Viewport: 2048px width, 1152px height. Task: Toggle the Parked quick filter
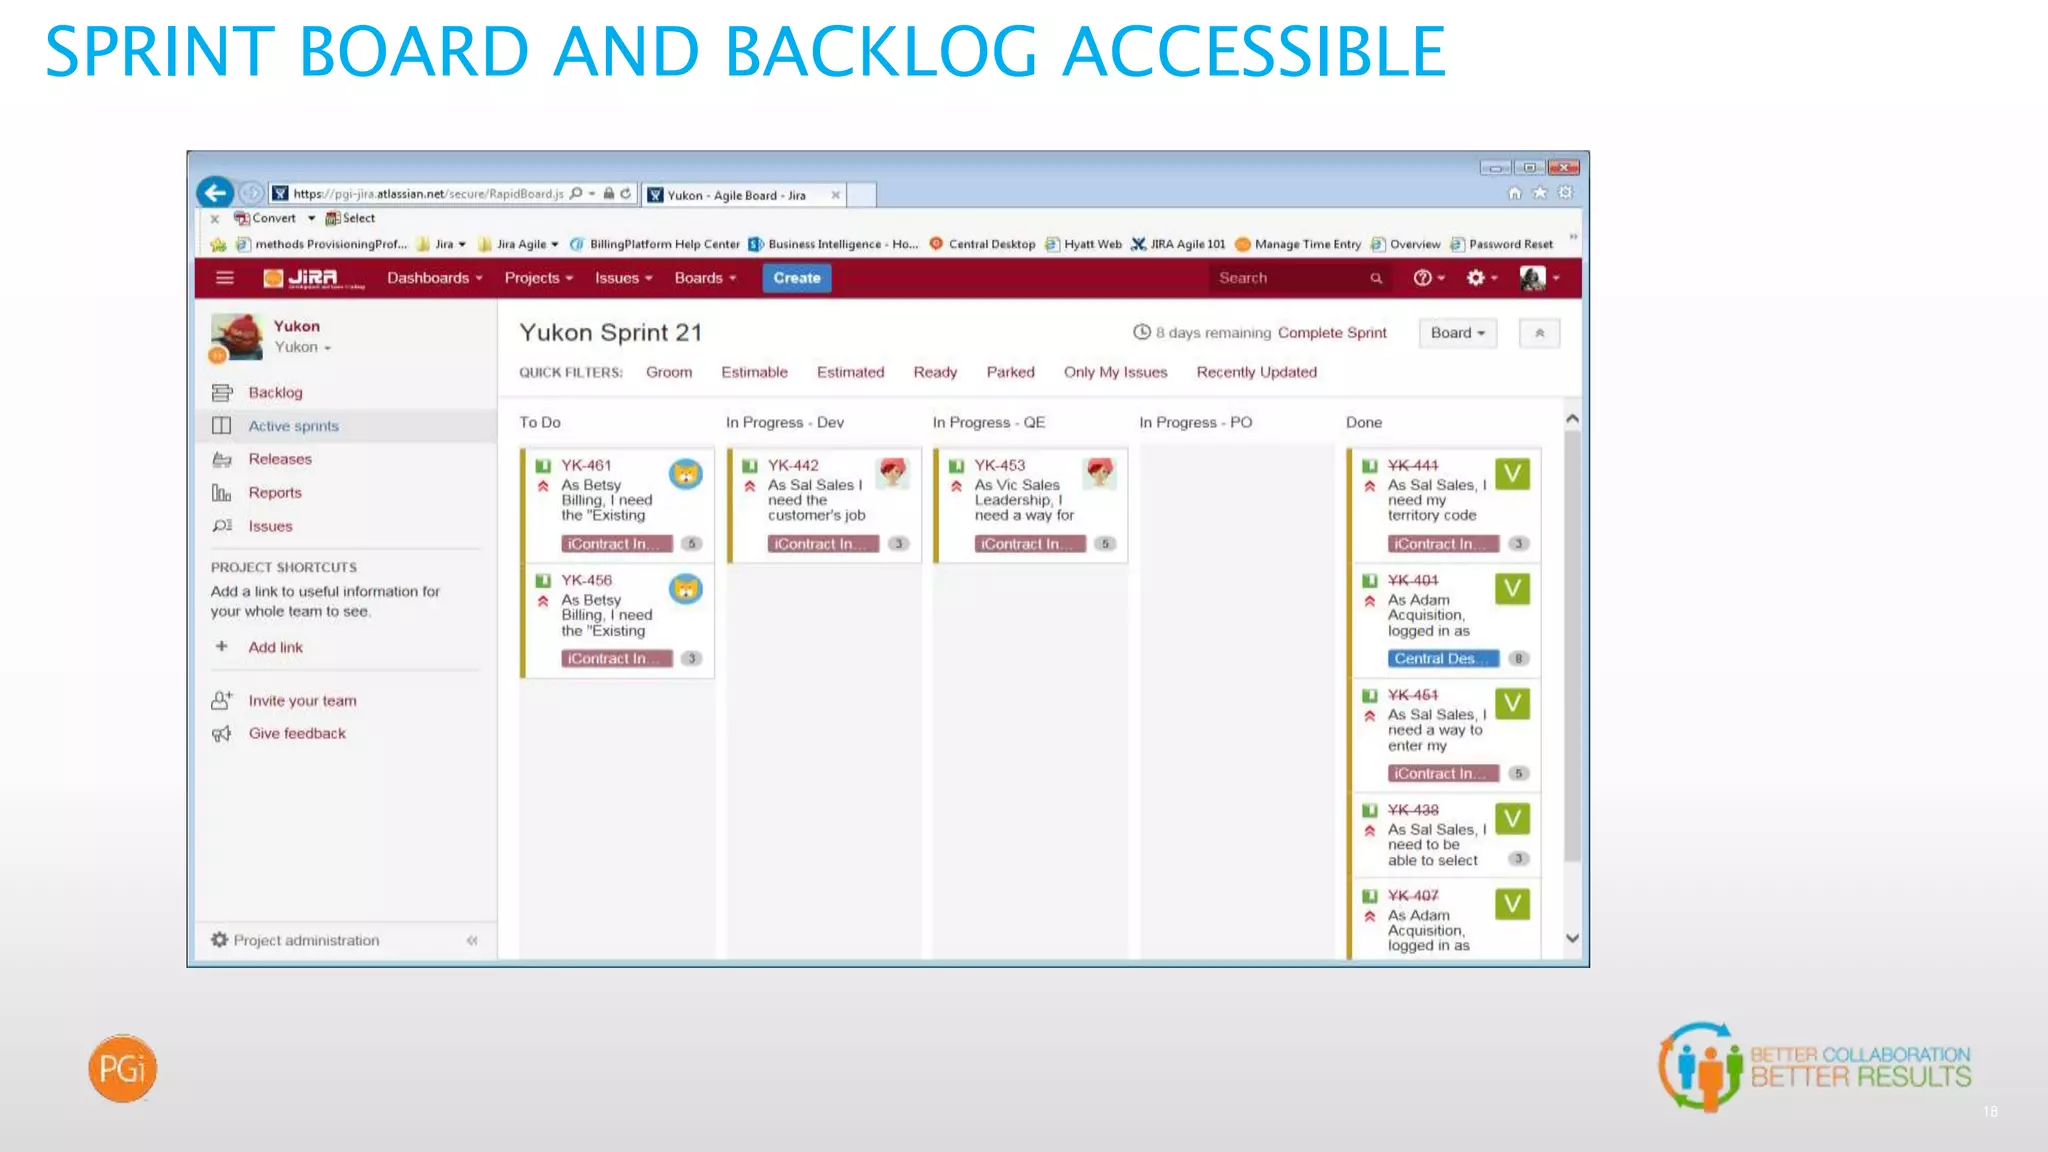[x=1011, y=372]
